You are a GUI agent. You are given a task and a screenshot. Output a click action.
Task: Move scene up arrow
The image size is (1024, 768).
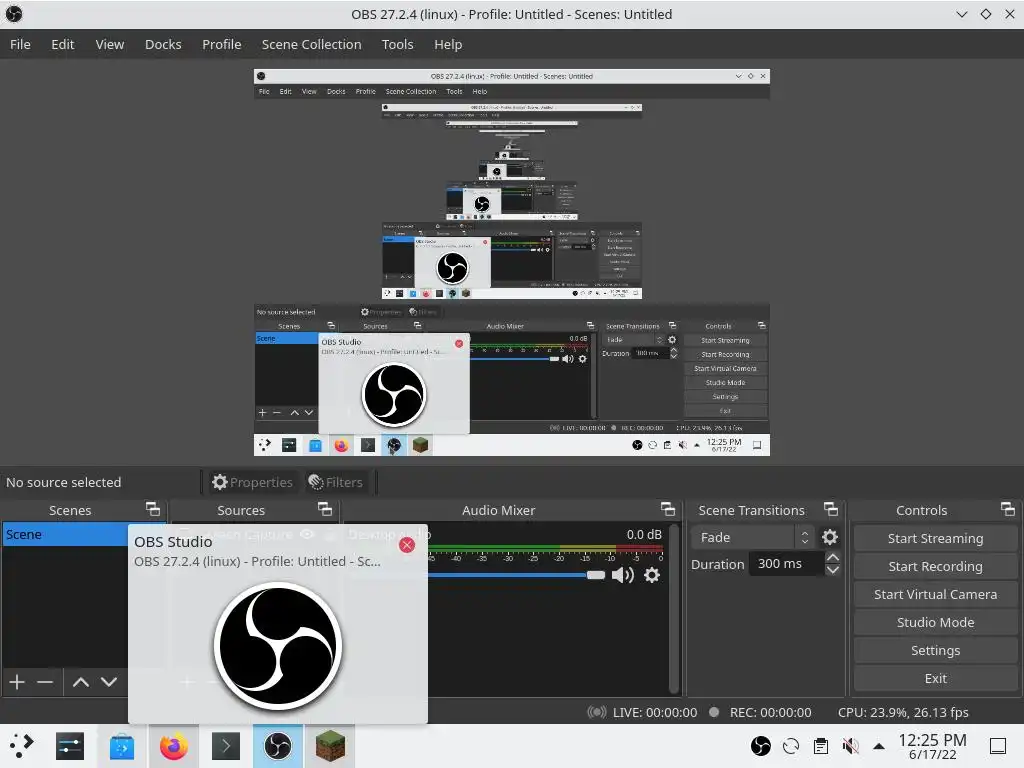point(81,682)
